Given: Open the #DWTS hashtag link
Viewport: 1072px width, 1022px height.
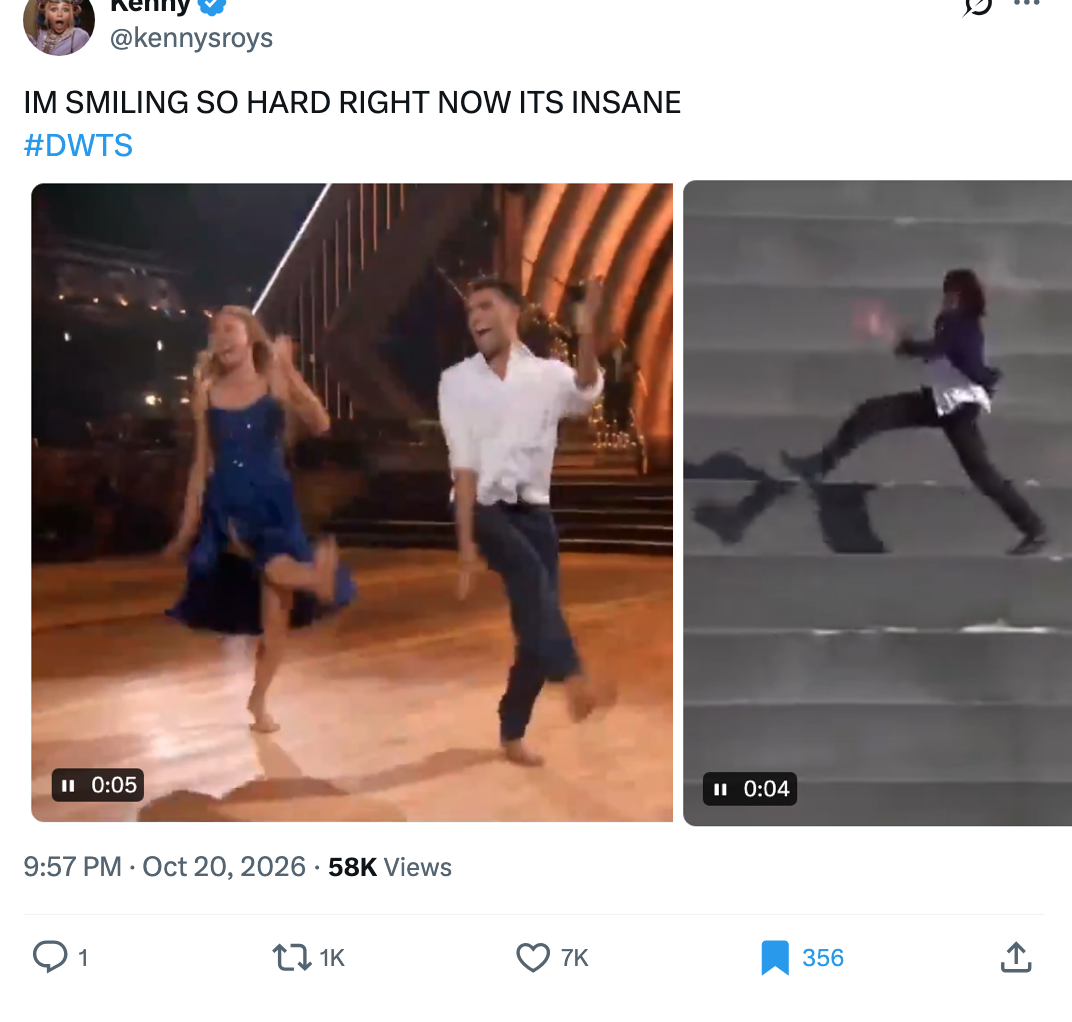Looking at the screenshot, I should click(78, 146).
